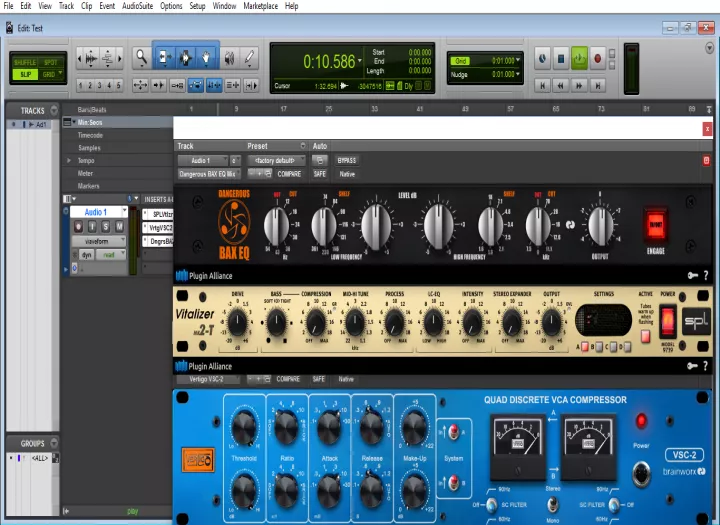
Task: Toggle the VSC-2 red Power light
Action: tap(641, 420)
